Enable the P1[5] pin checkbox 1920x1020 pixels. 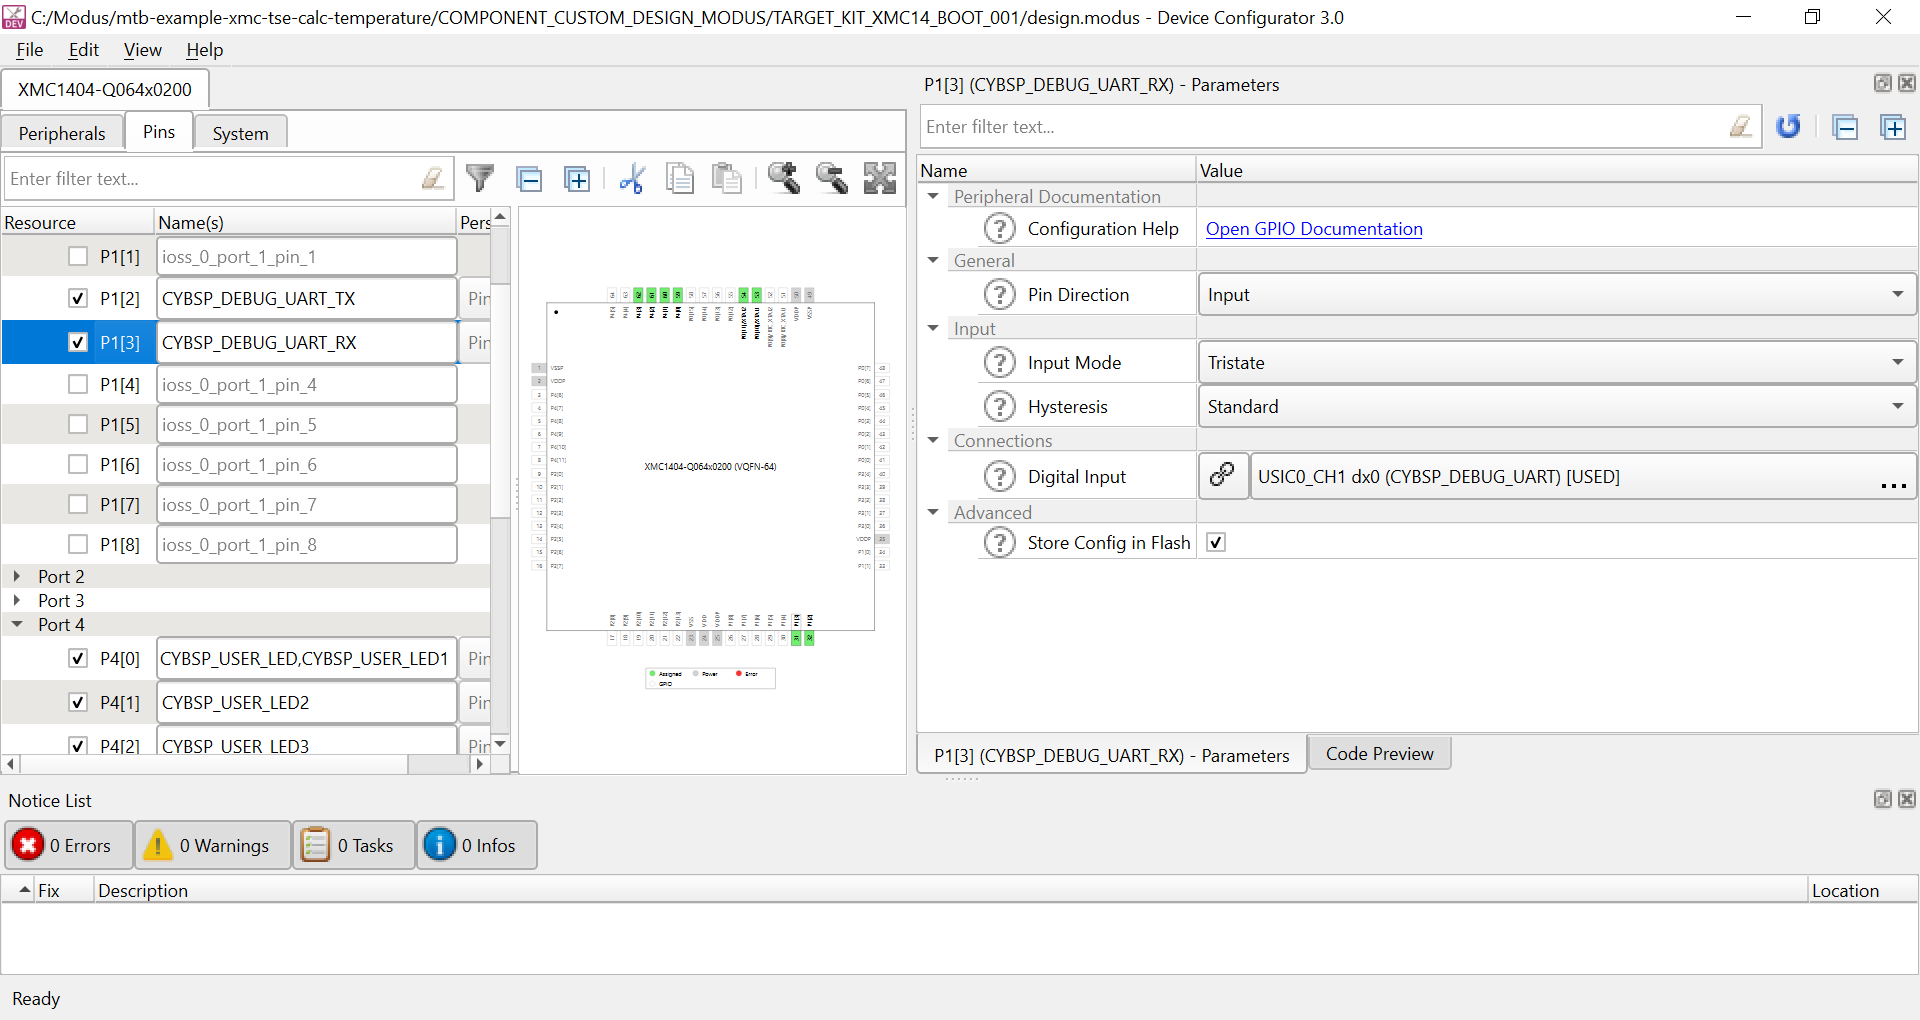pos(78,424)
